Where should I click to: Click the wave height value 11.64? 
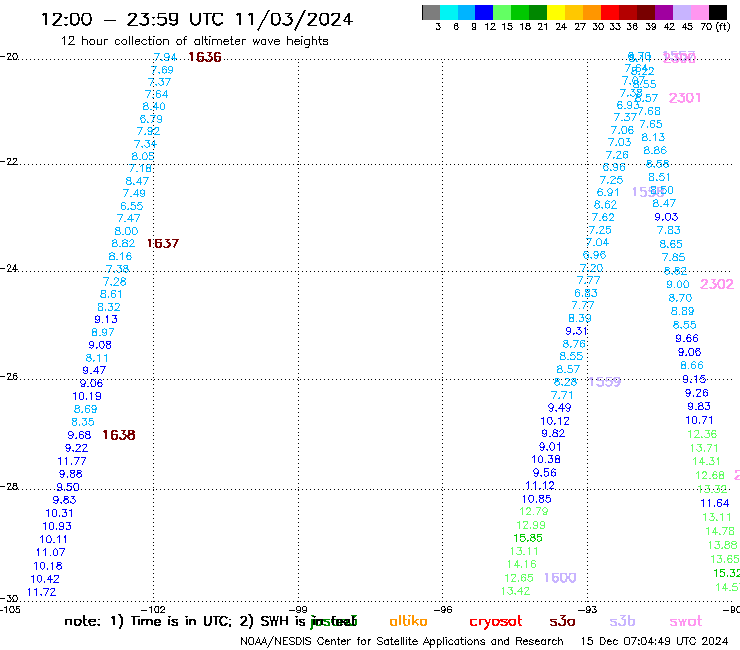pyautogui.click(x=715, y=503)
